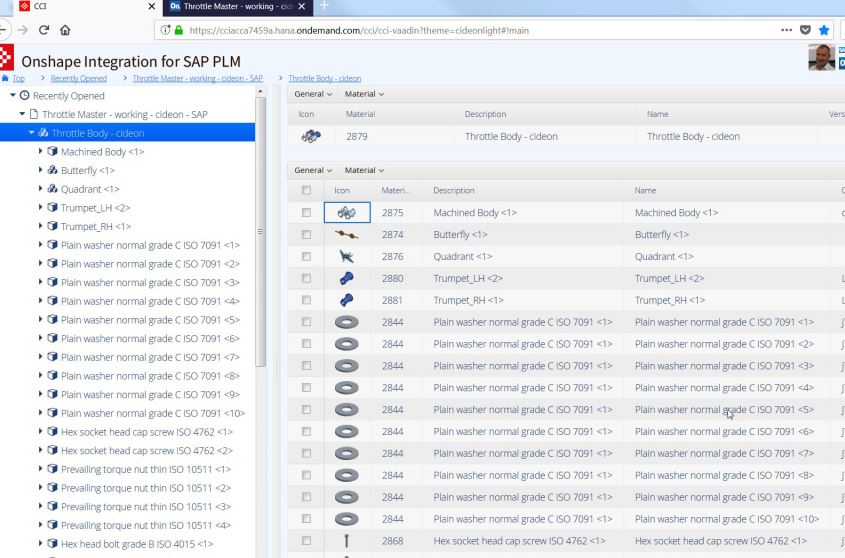Expand Machined Body <1> tree node

pyautogui.click(x=40, y=151)
